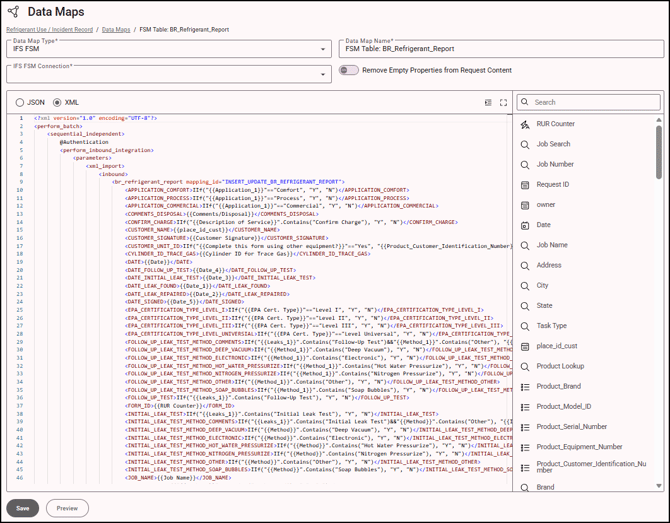Click the Date calendar field icon

525,225
